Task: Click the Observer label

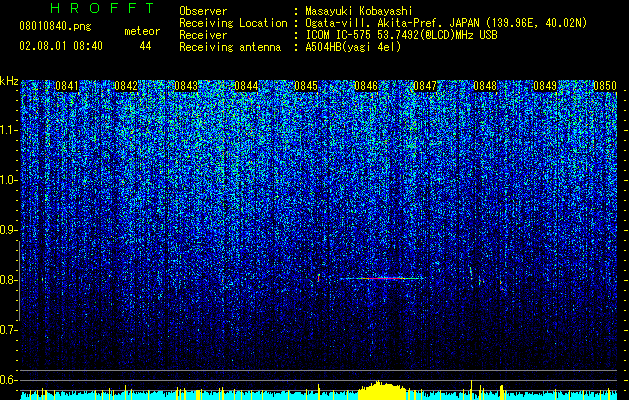Action: point(203,11)
